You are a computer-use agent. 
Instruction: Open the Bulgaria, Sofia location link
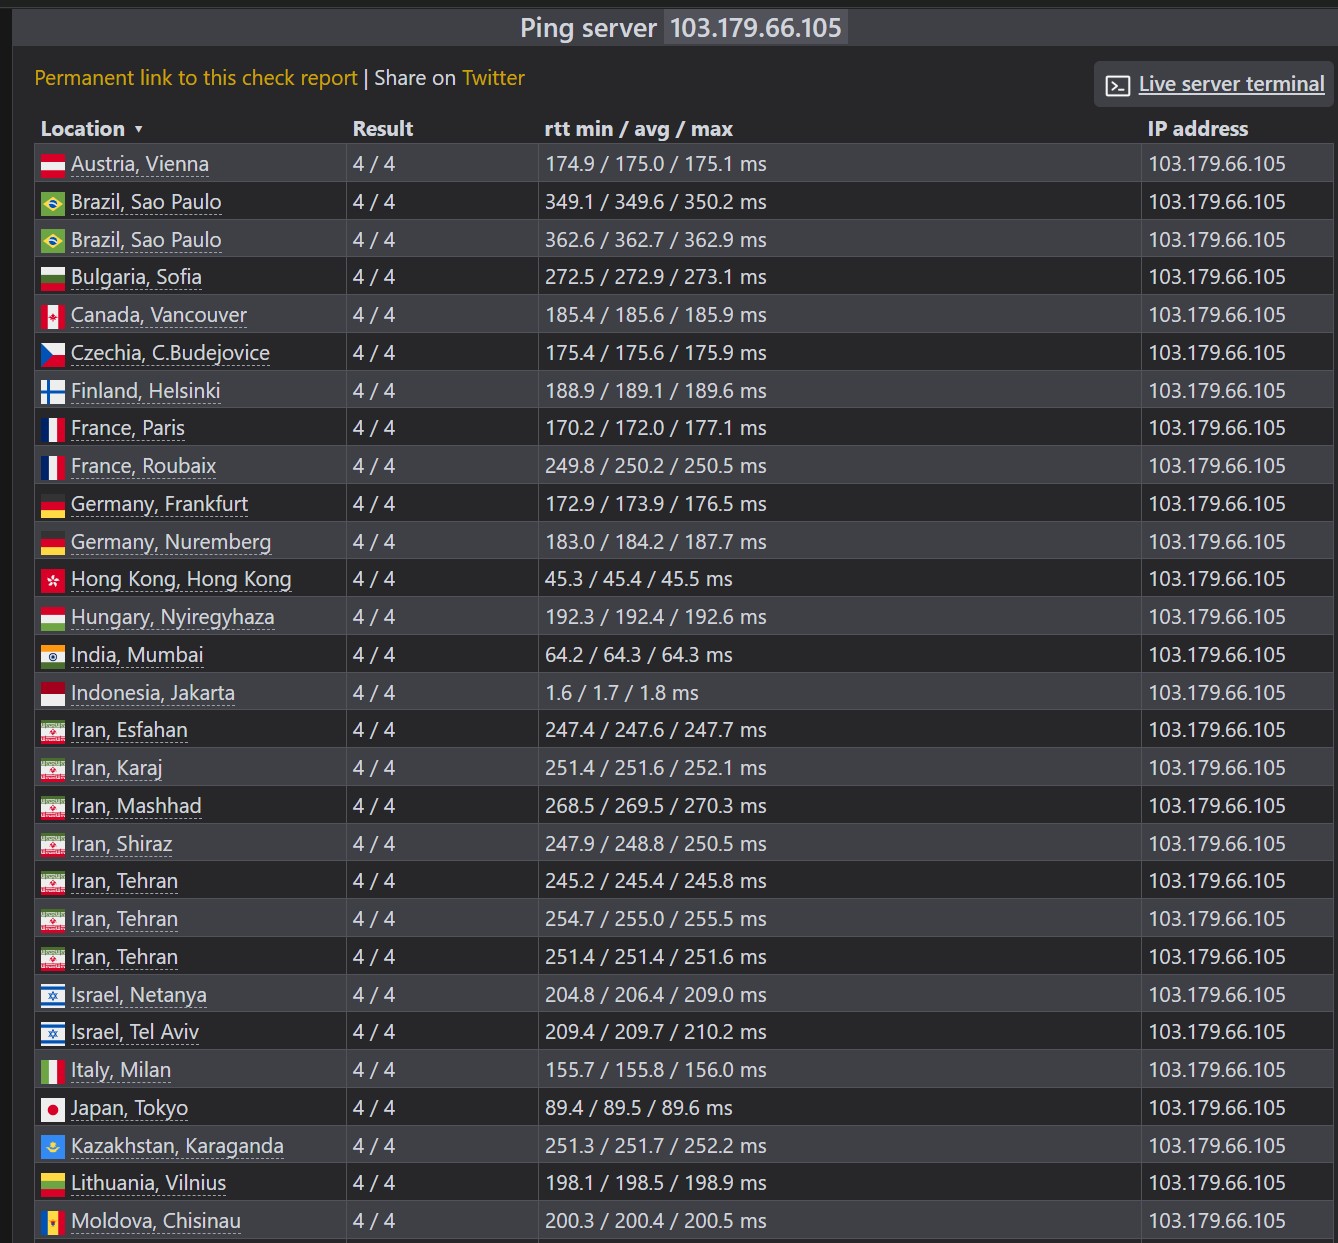(136, 277)
